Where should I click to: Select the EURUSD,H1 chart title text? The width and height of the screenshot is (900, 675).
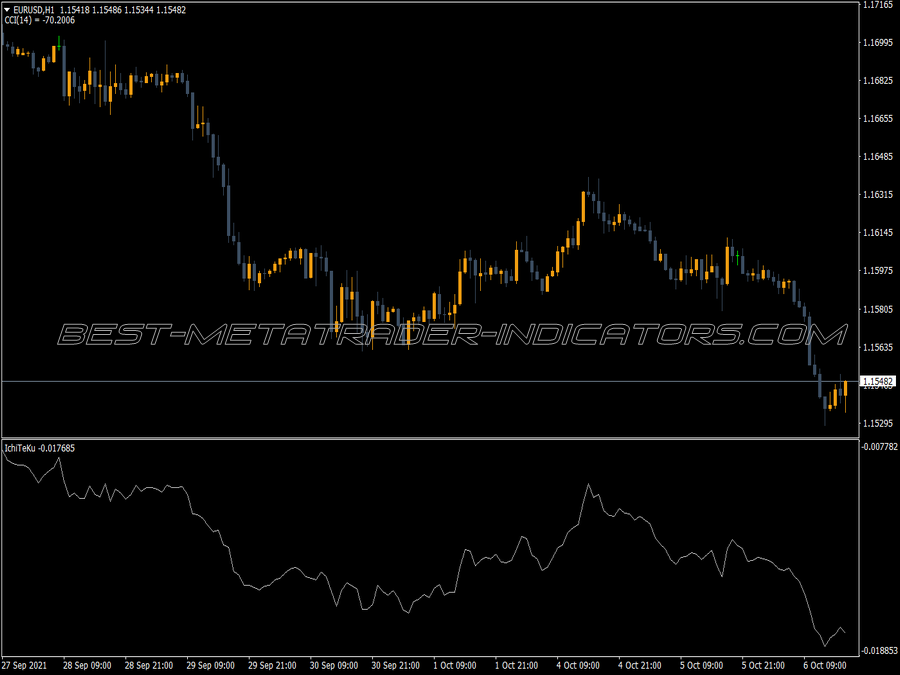coord(34,10)
